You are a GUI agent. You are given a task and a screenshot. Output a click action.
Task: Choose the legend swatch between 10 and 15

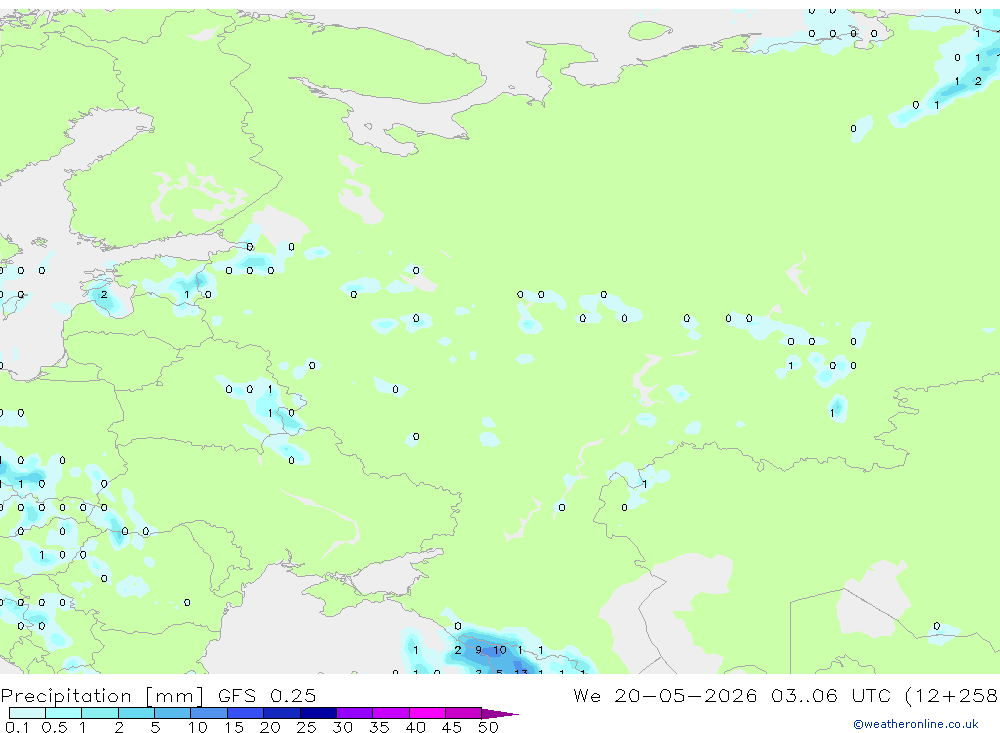coord(209,713)
